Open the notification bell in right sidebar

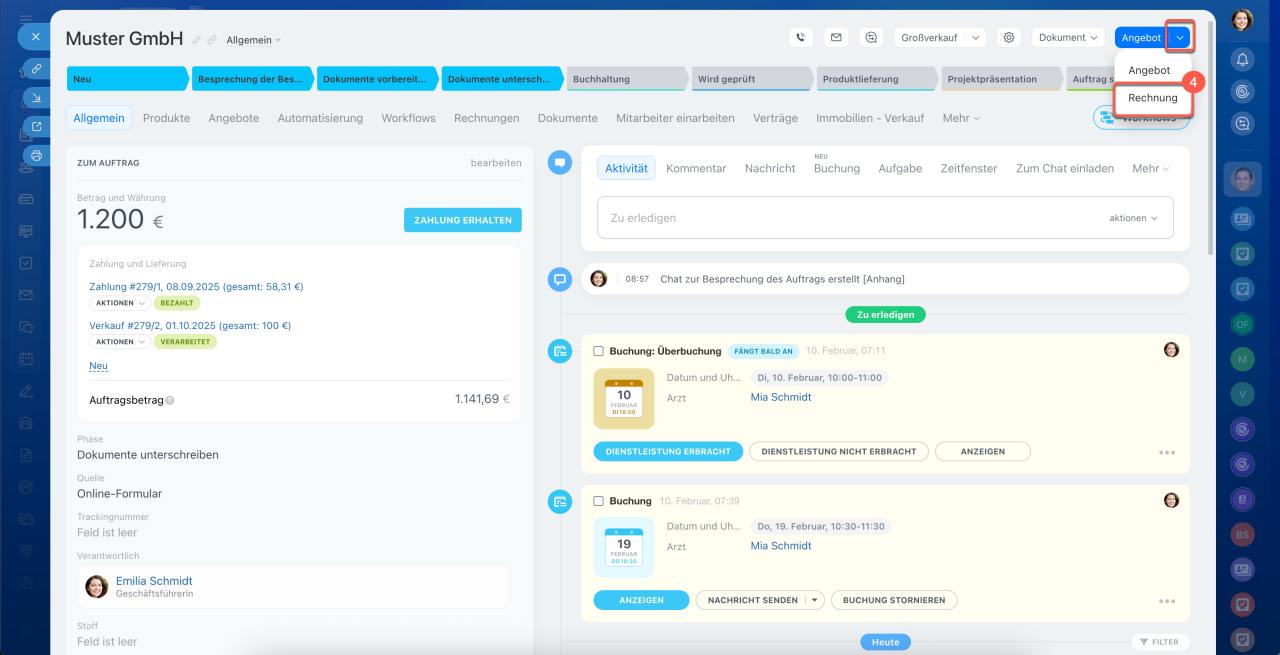click(1242, 59)
